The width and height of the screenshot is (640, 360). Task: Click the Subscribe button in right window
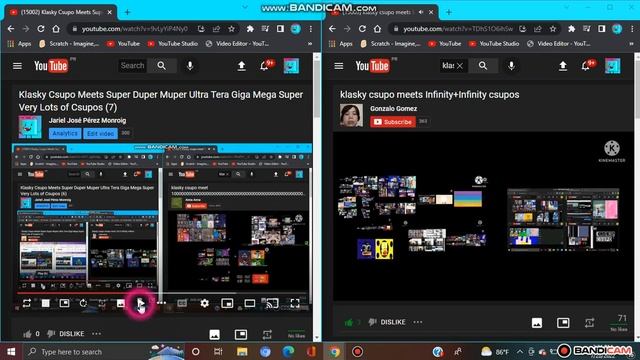(393, 122)
